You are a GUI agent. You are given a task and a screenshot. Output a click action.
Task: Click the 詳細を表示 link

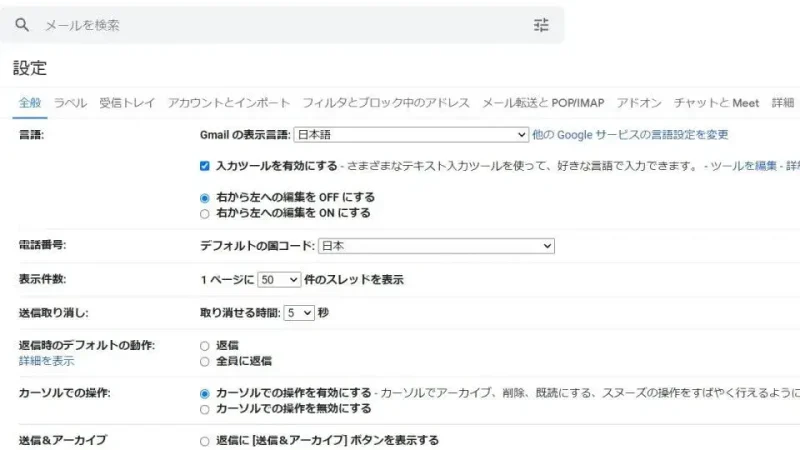pyautogui.click(x=46, y=361)
